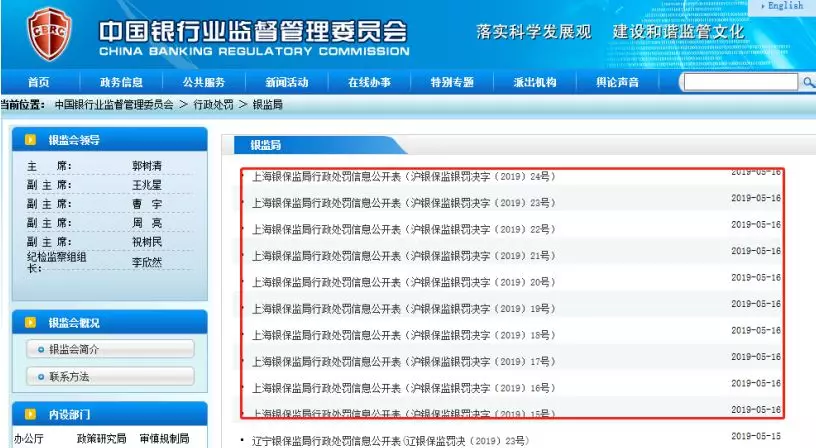This screenshot has height=448, width=816.
Task: Open the 新闻活动 menu
Action: click(x=287, y=82)
